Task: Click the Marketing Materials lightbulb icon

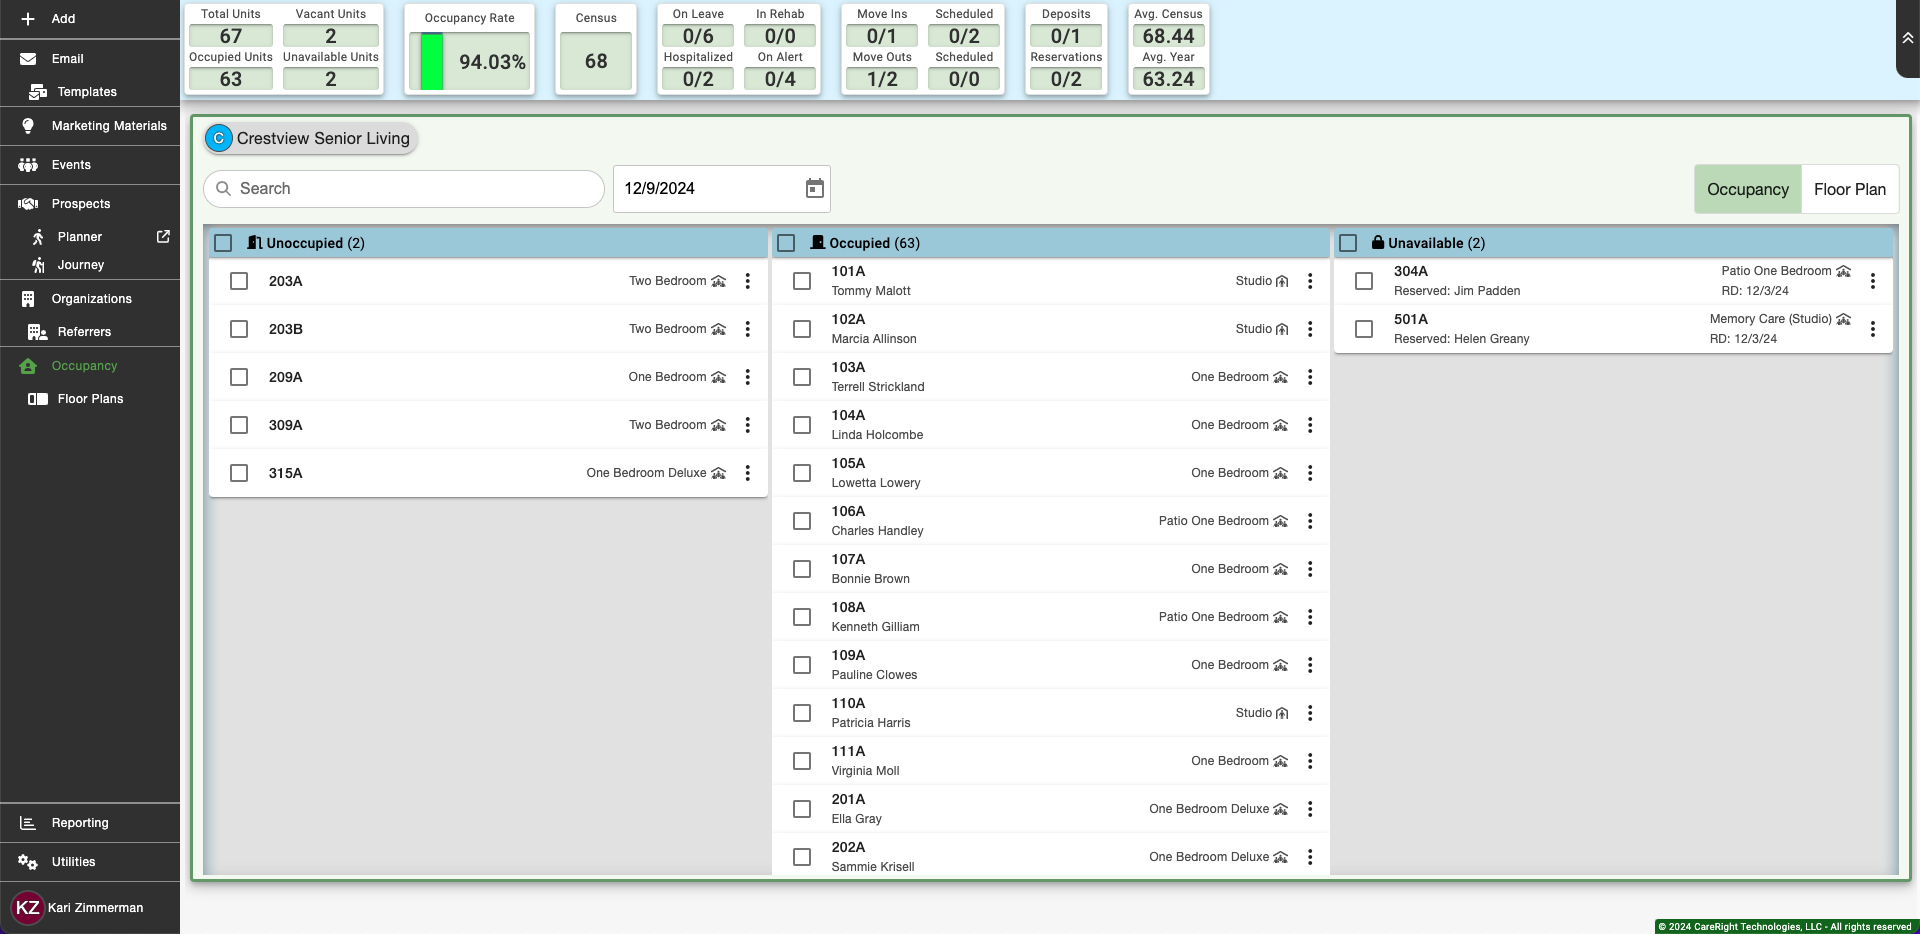Action: pos(28,126)
